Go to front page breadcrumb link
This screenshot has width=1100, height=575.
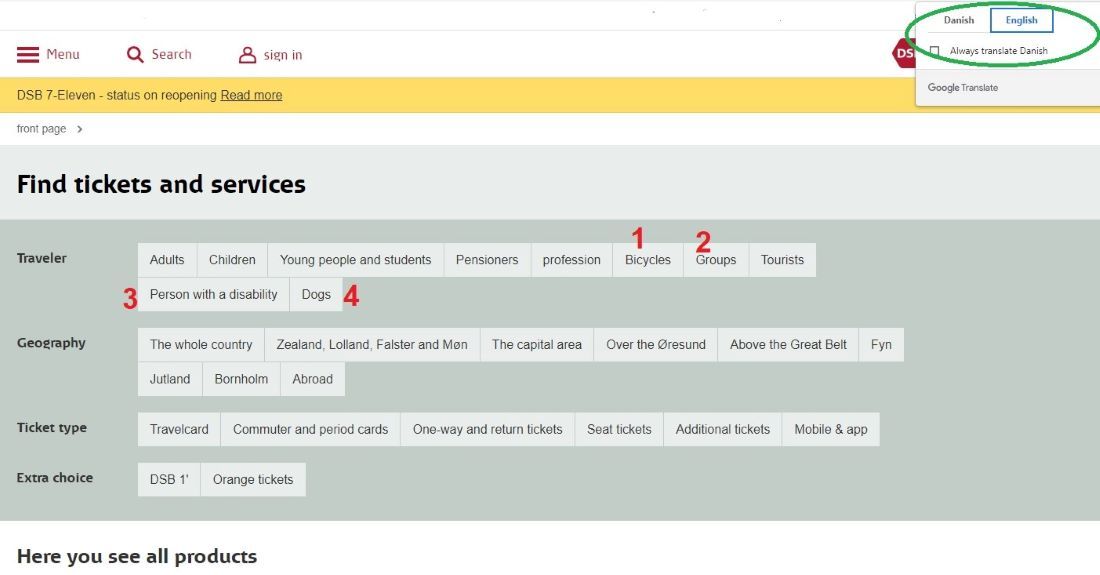click(41, 129)
